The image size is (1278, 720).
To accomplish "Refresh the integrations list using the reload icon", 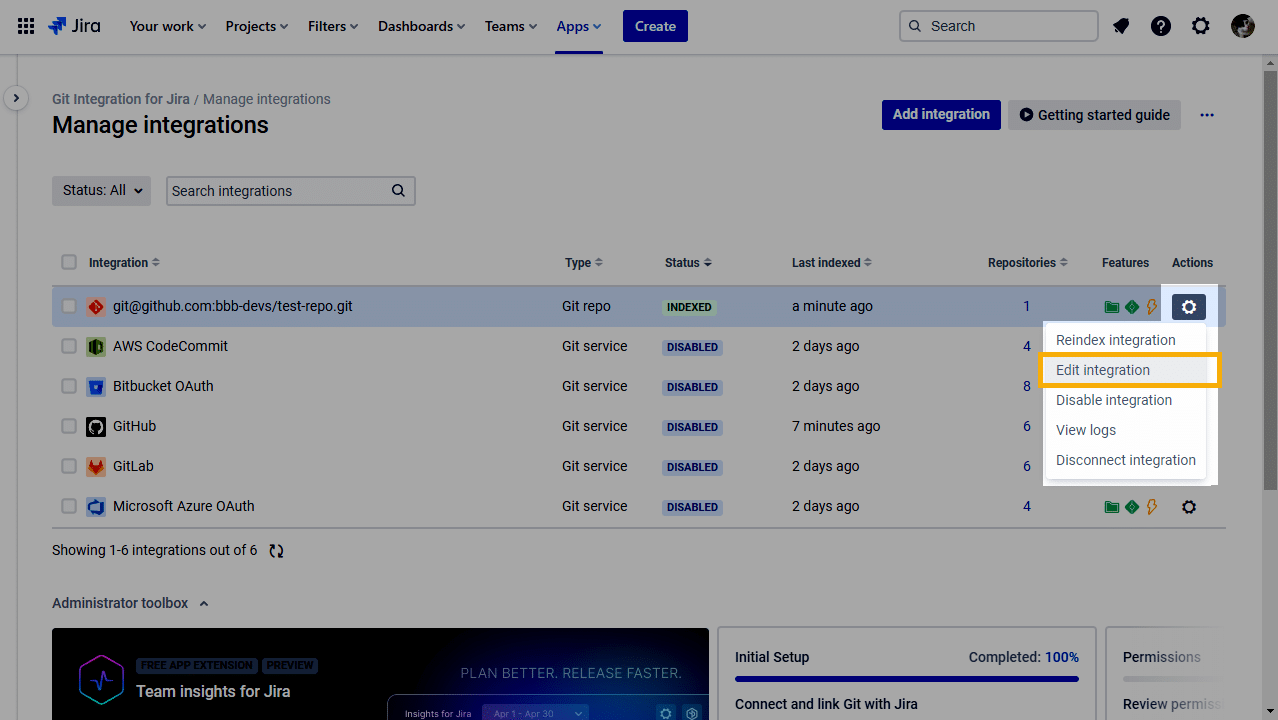I will 277,551.
